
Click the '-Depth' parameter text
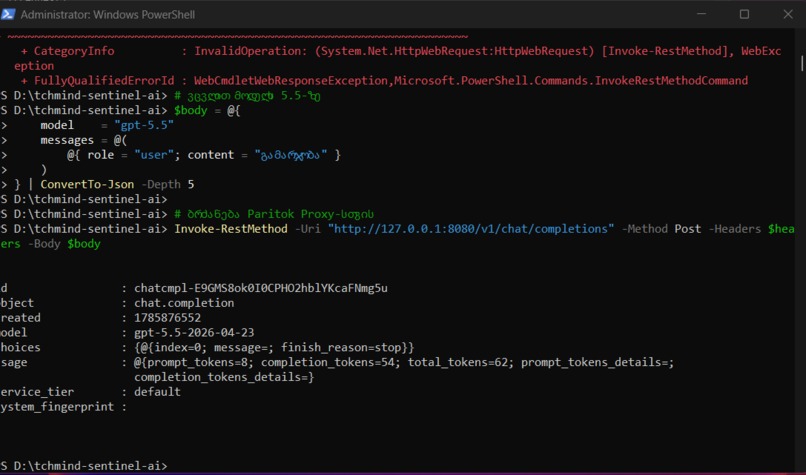[161, 184]
